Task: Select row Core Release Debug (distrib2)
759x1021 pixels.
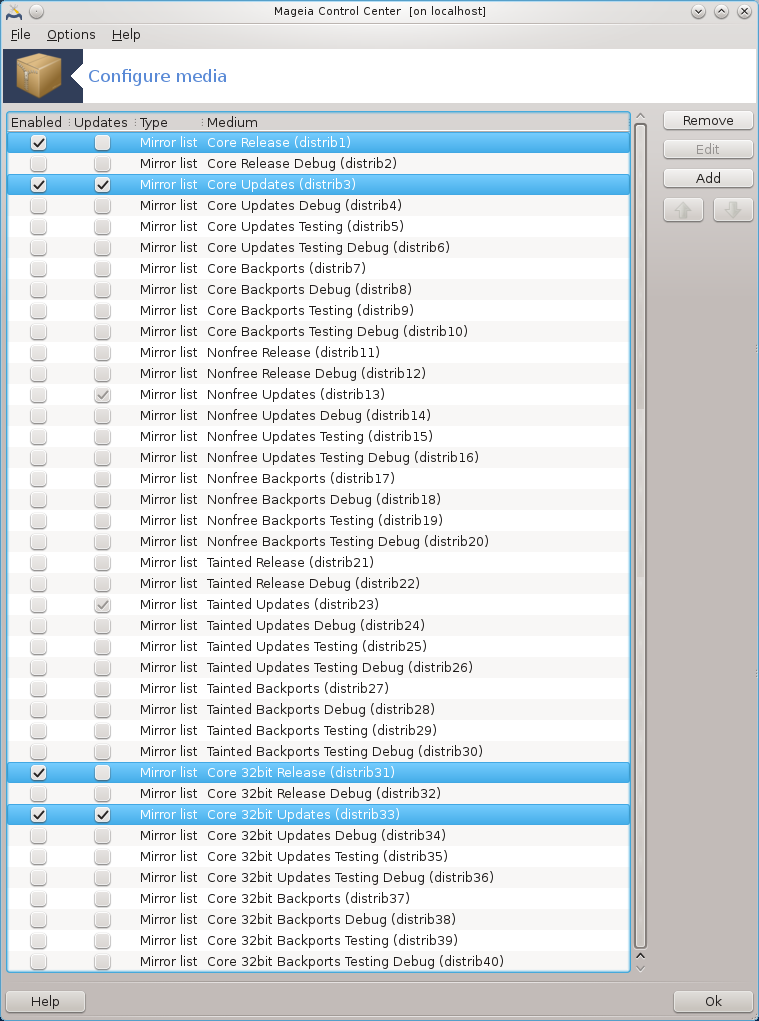Action: coord(318,163)
